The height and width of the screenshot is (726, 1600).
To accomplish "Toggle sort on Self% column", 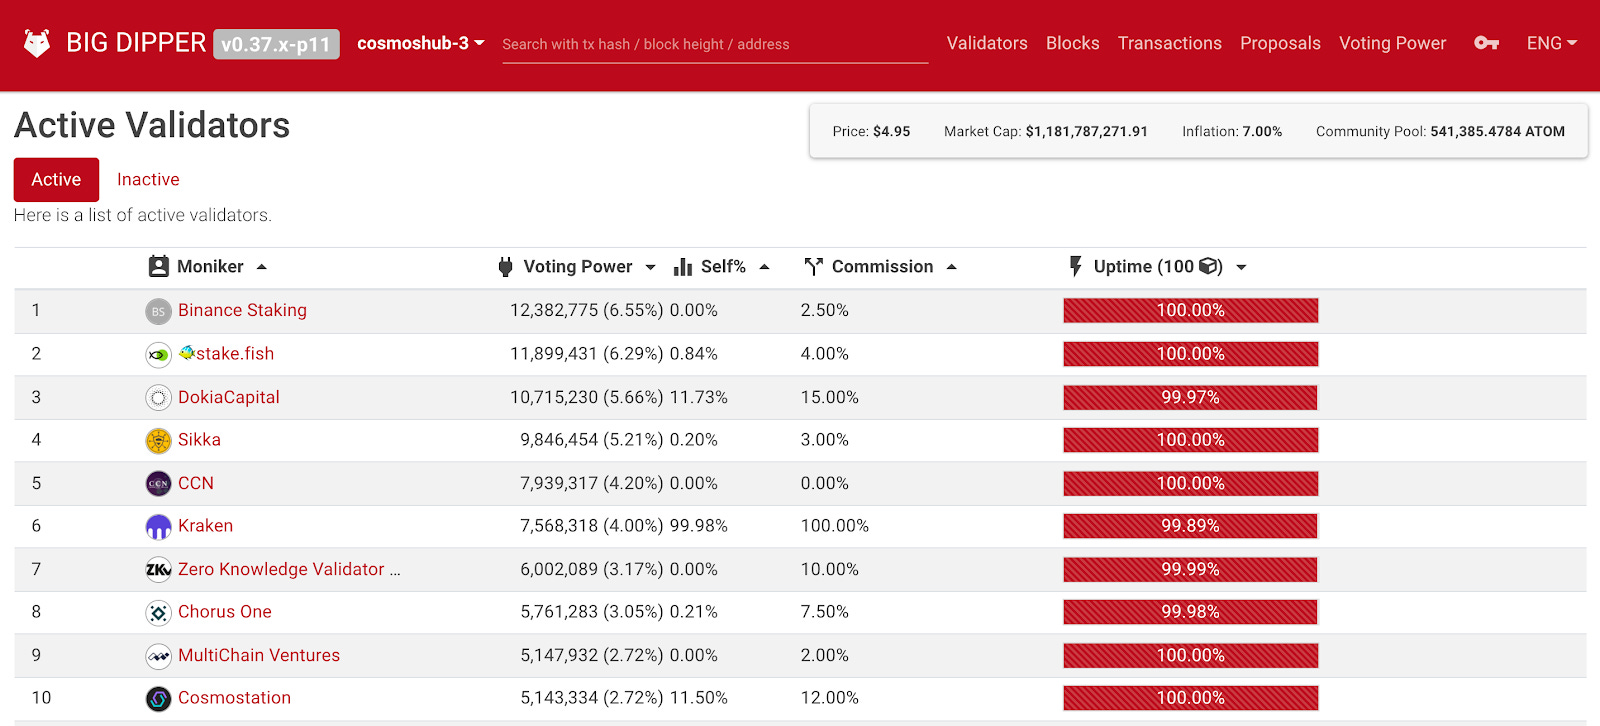I will 764,267.
